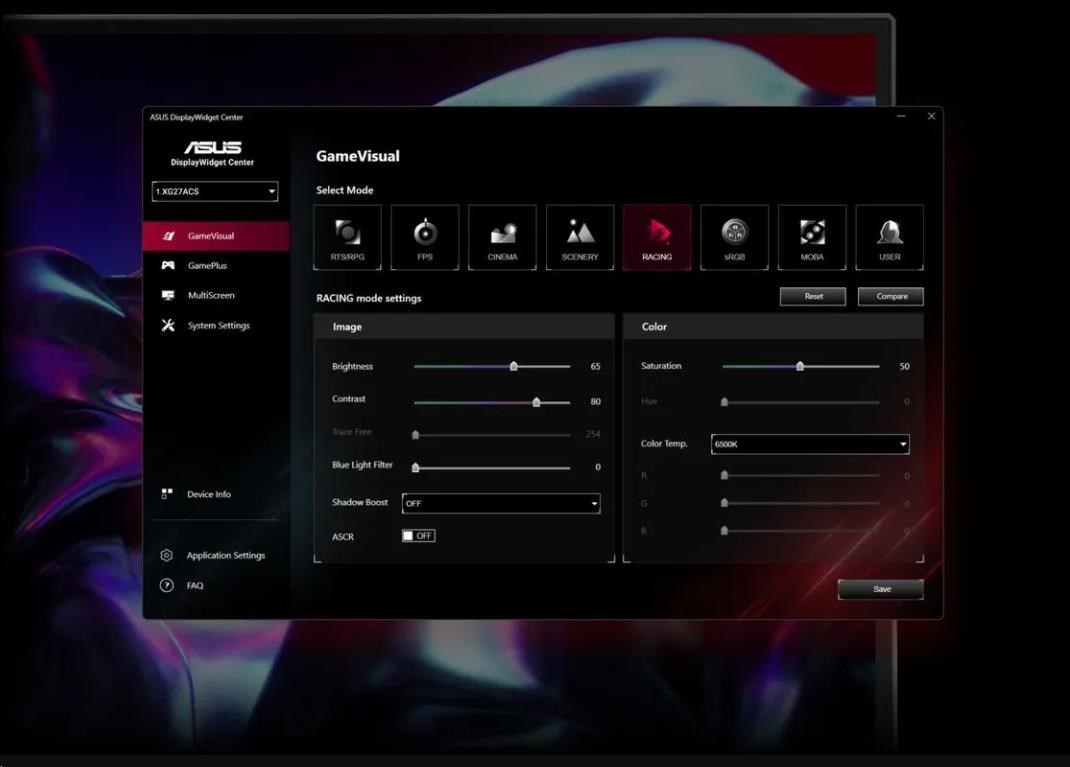Viewport: 1070px width, 767px height.
Task: Click the Blue Light Filter slider handle
Action: pos(416,467)
